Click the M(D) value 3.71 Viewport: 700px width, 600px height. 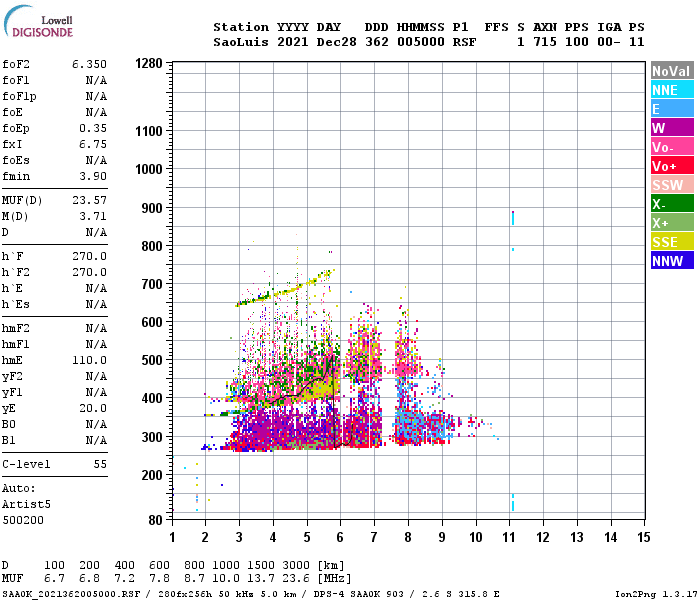[x=93, y=216]
